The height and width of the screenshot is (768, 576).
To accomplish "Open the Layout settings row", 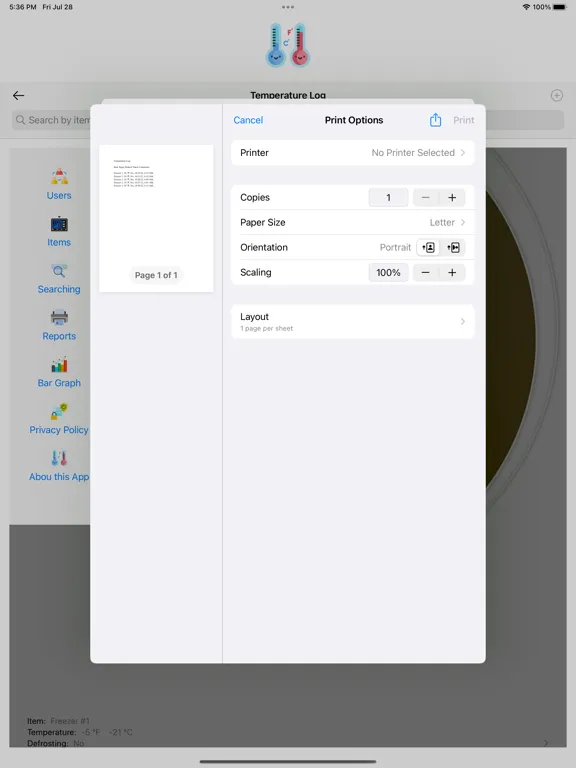I will tap(353, 322).
